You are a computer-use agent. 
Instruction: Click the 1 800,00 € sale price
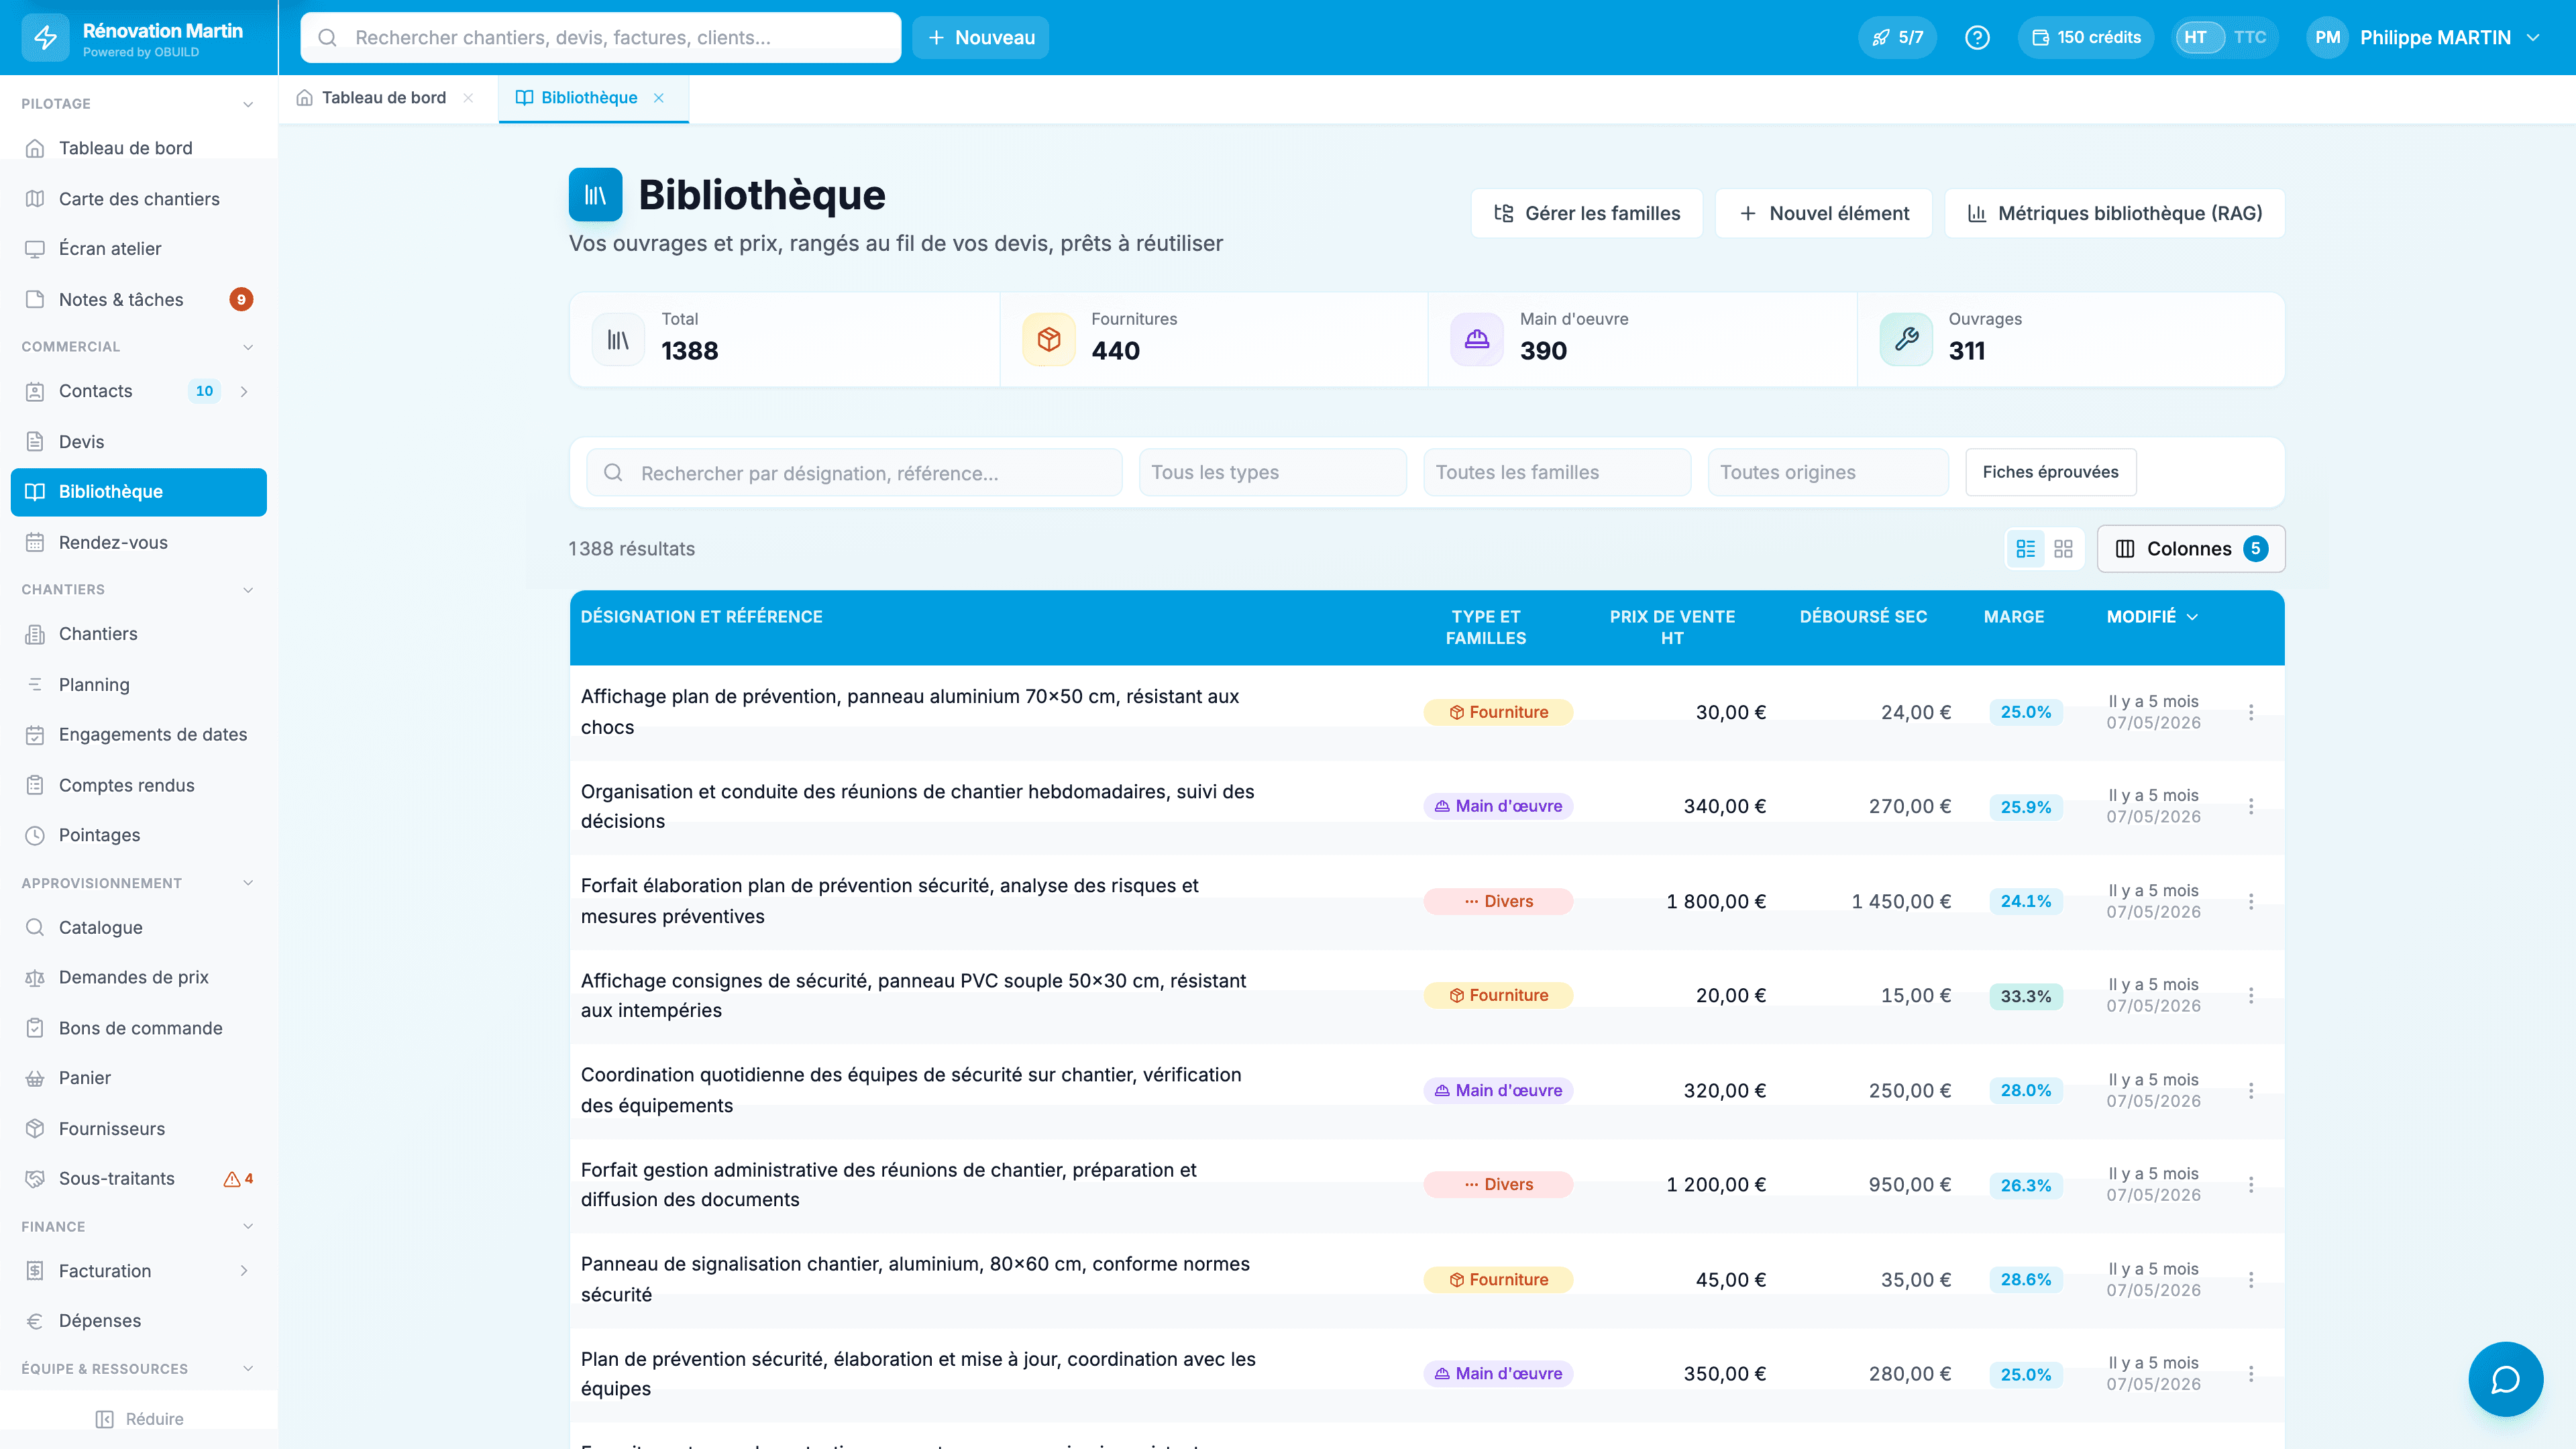(x=1715, y=901)
